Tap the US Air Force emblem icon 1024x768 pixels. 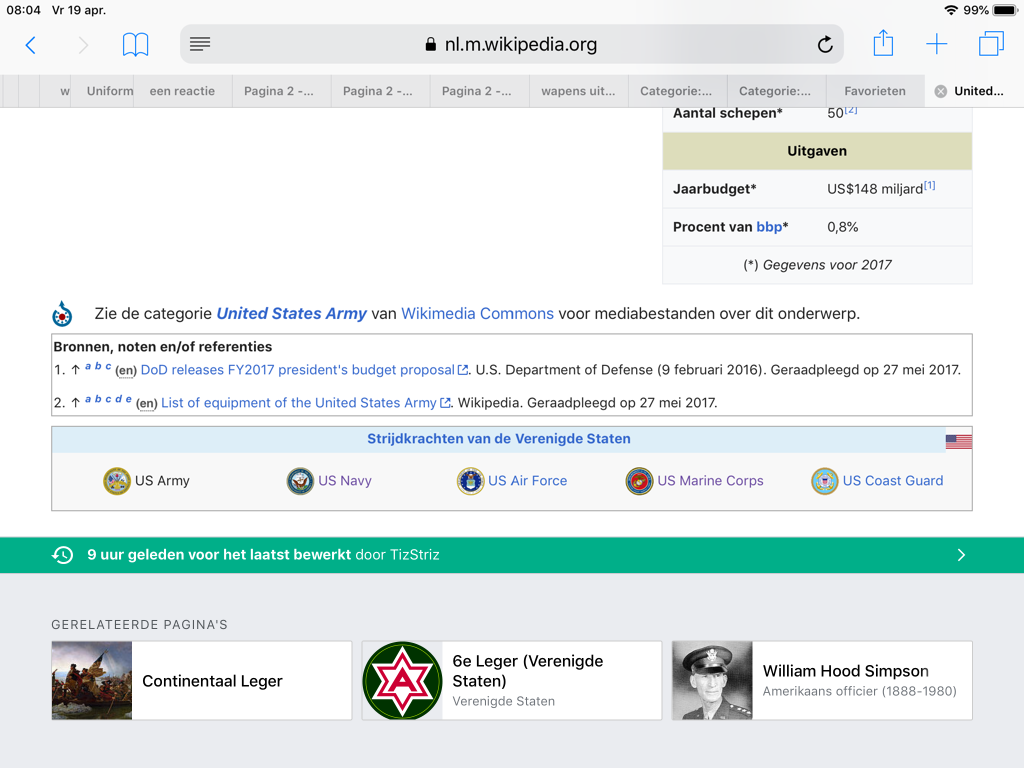(x=470, y=481)
